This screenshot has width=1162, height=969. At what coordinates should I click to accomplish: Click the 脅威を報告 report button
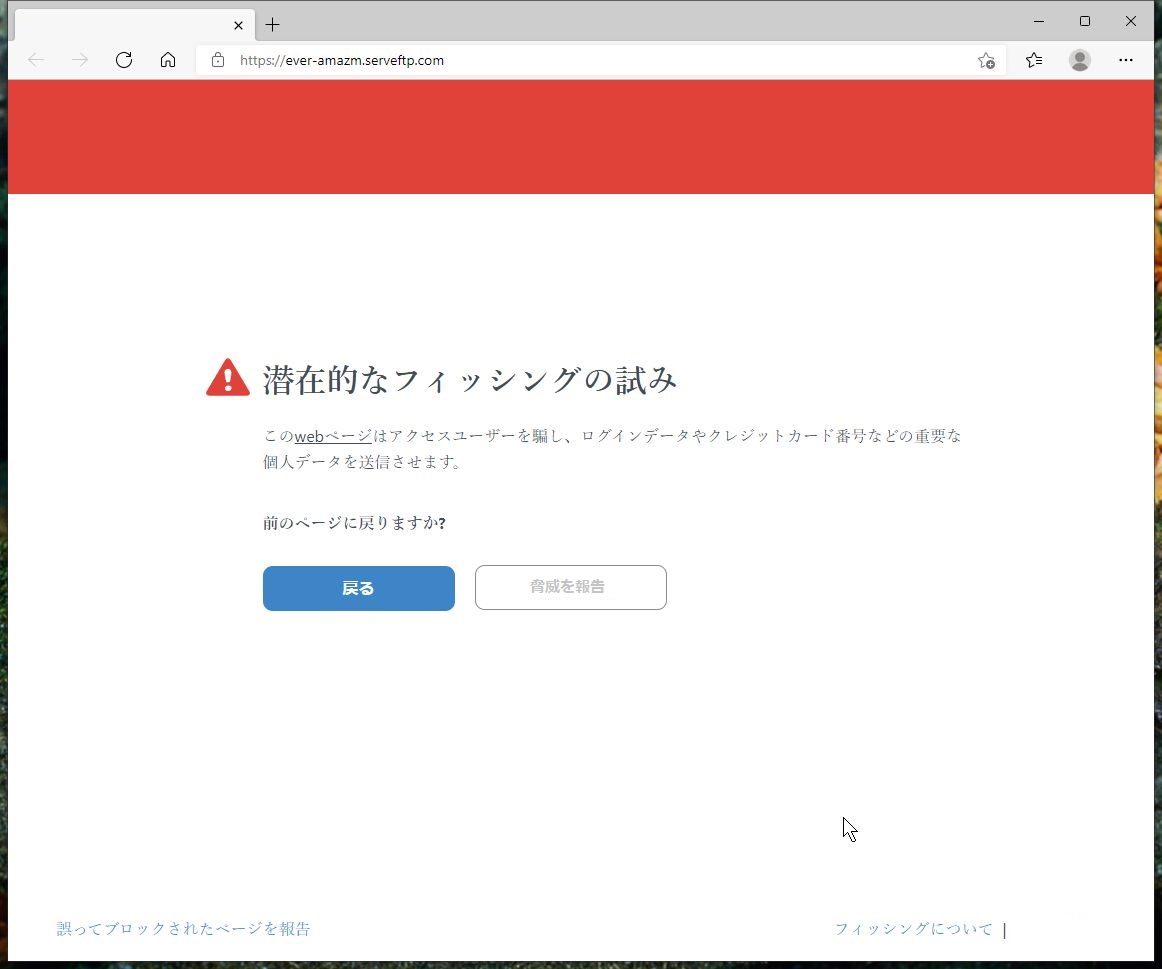[570, 587]
